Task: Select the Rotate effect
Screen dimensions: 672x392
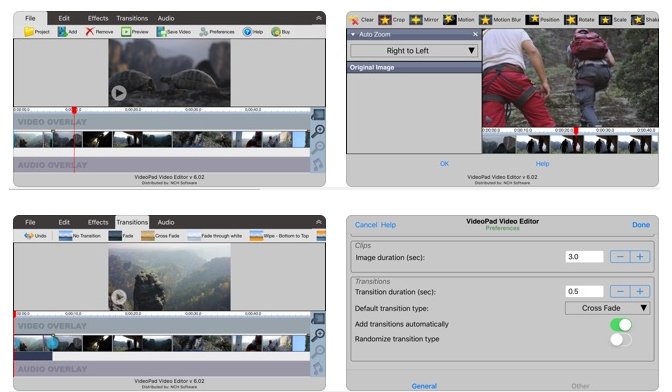Action: click(579, 20)
